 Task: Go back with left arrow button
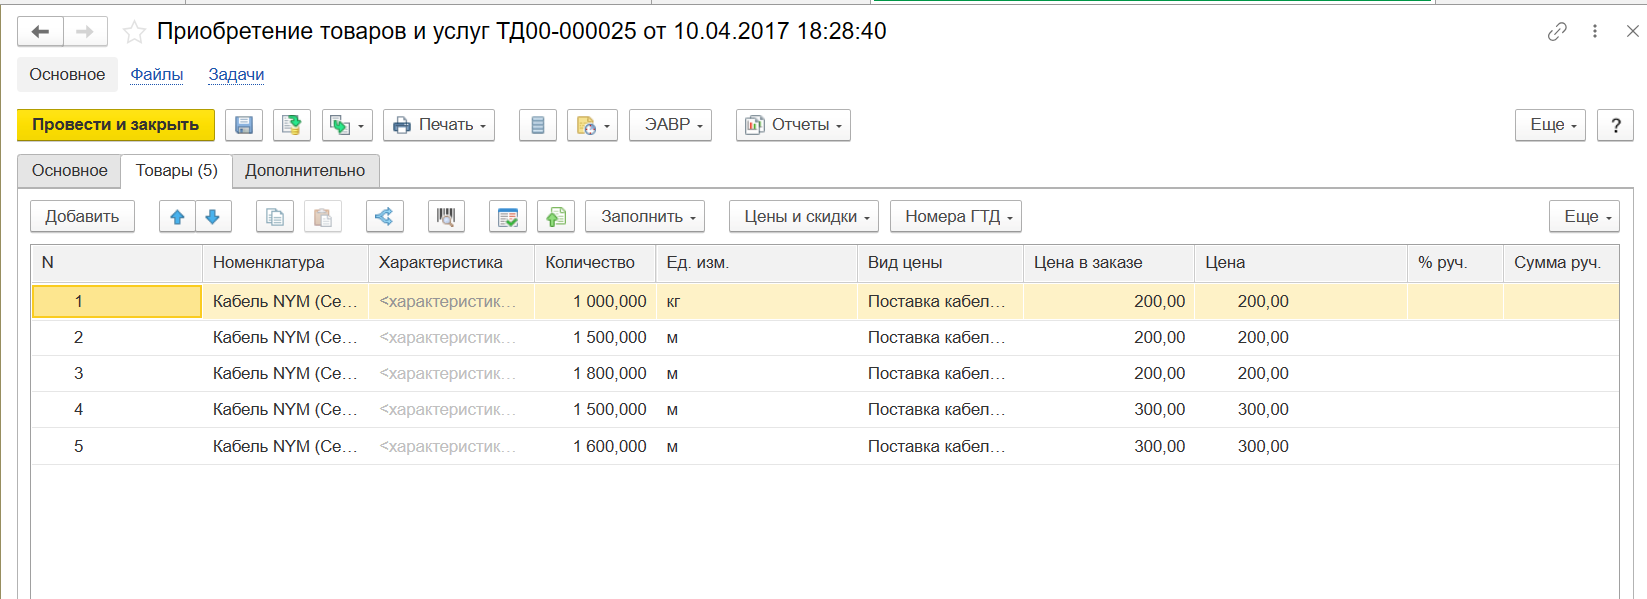(x=40, y=32)
